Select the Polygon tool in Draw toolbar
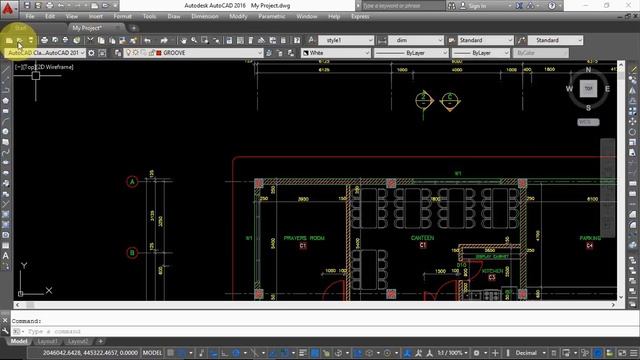The width and height of the screenshot is (640, 360). pyautogui.click(x=5, y=100)
